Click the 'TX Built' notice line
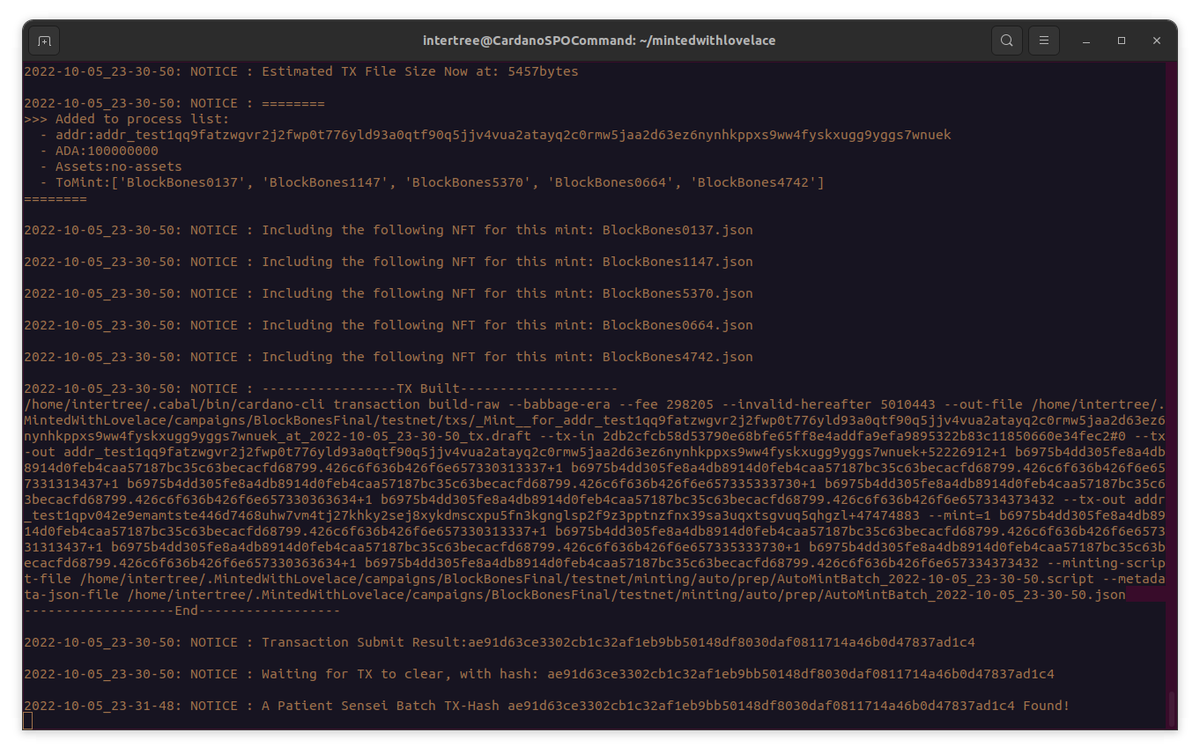1200x755 pixels. point(321,389)
